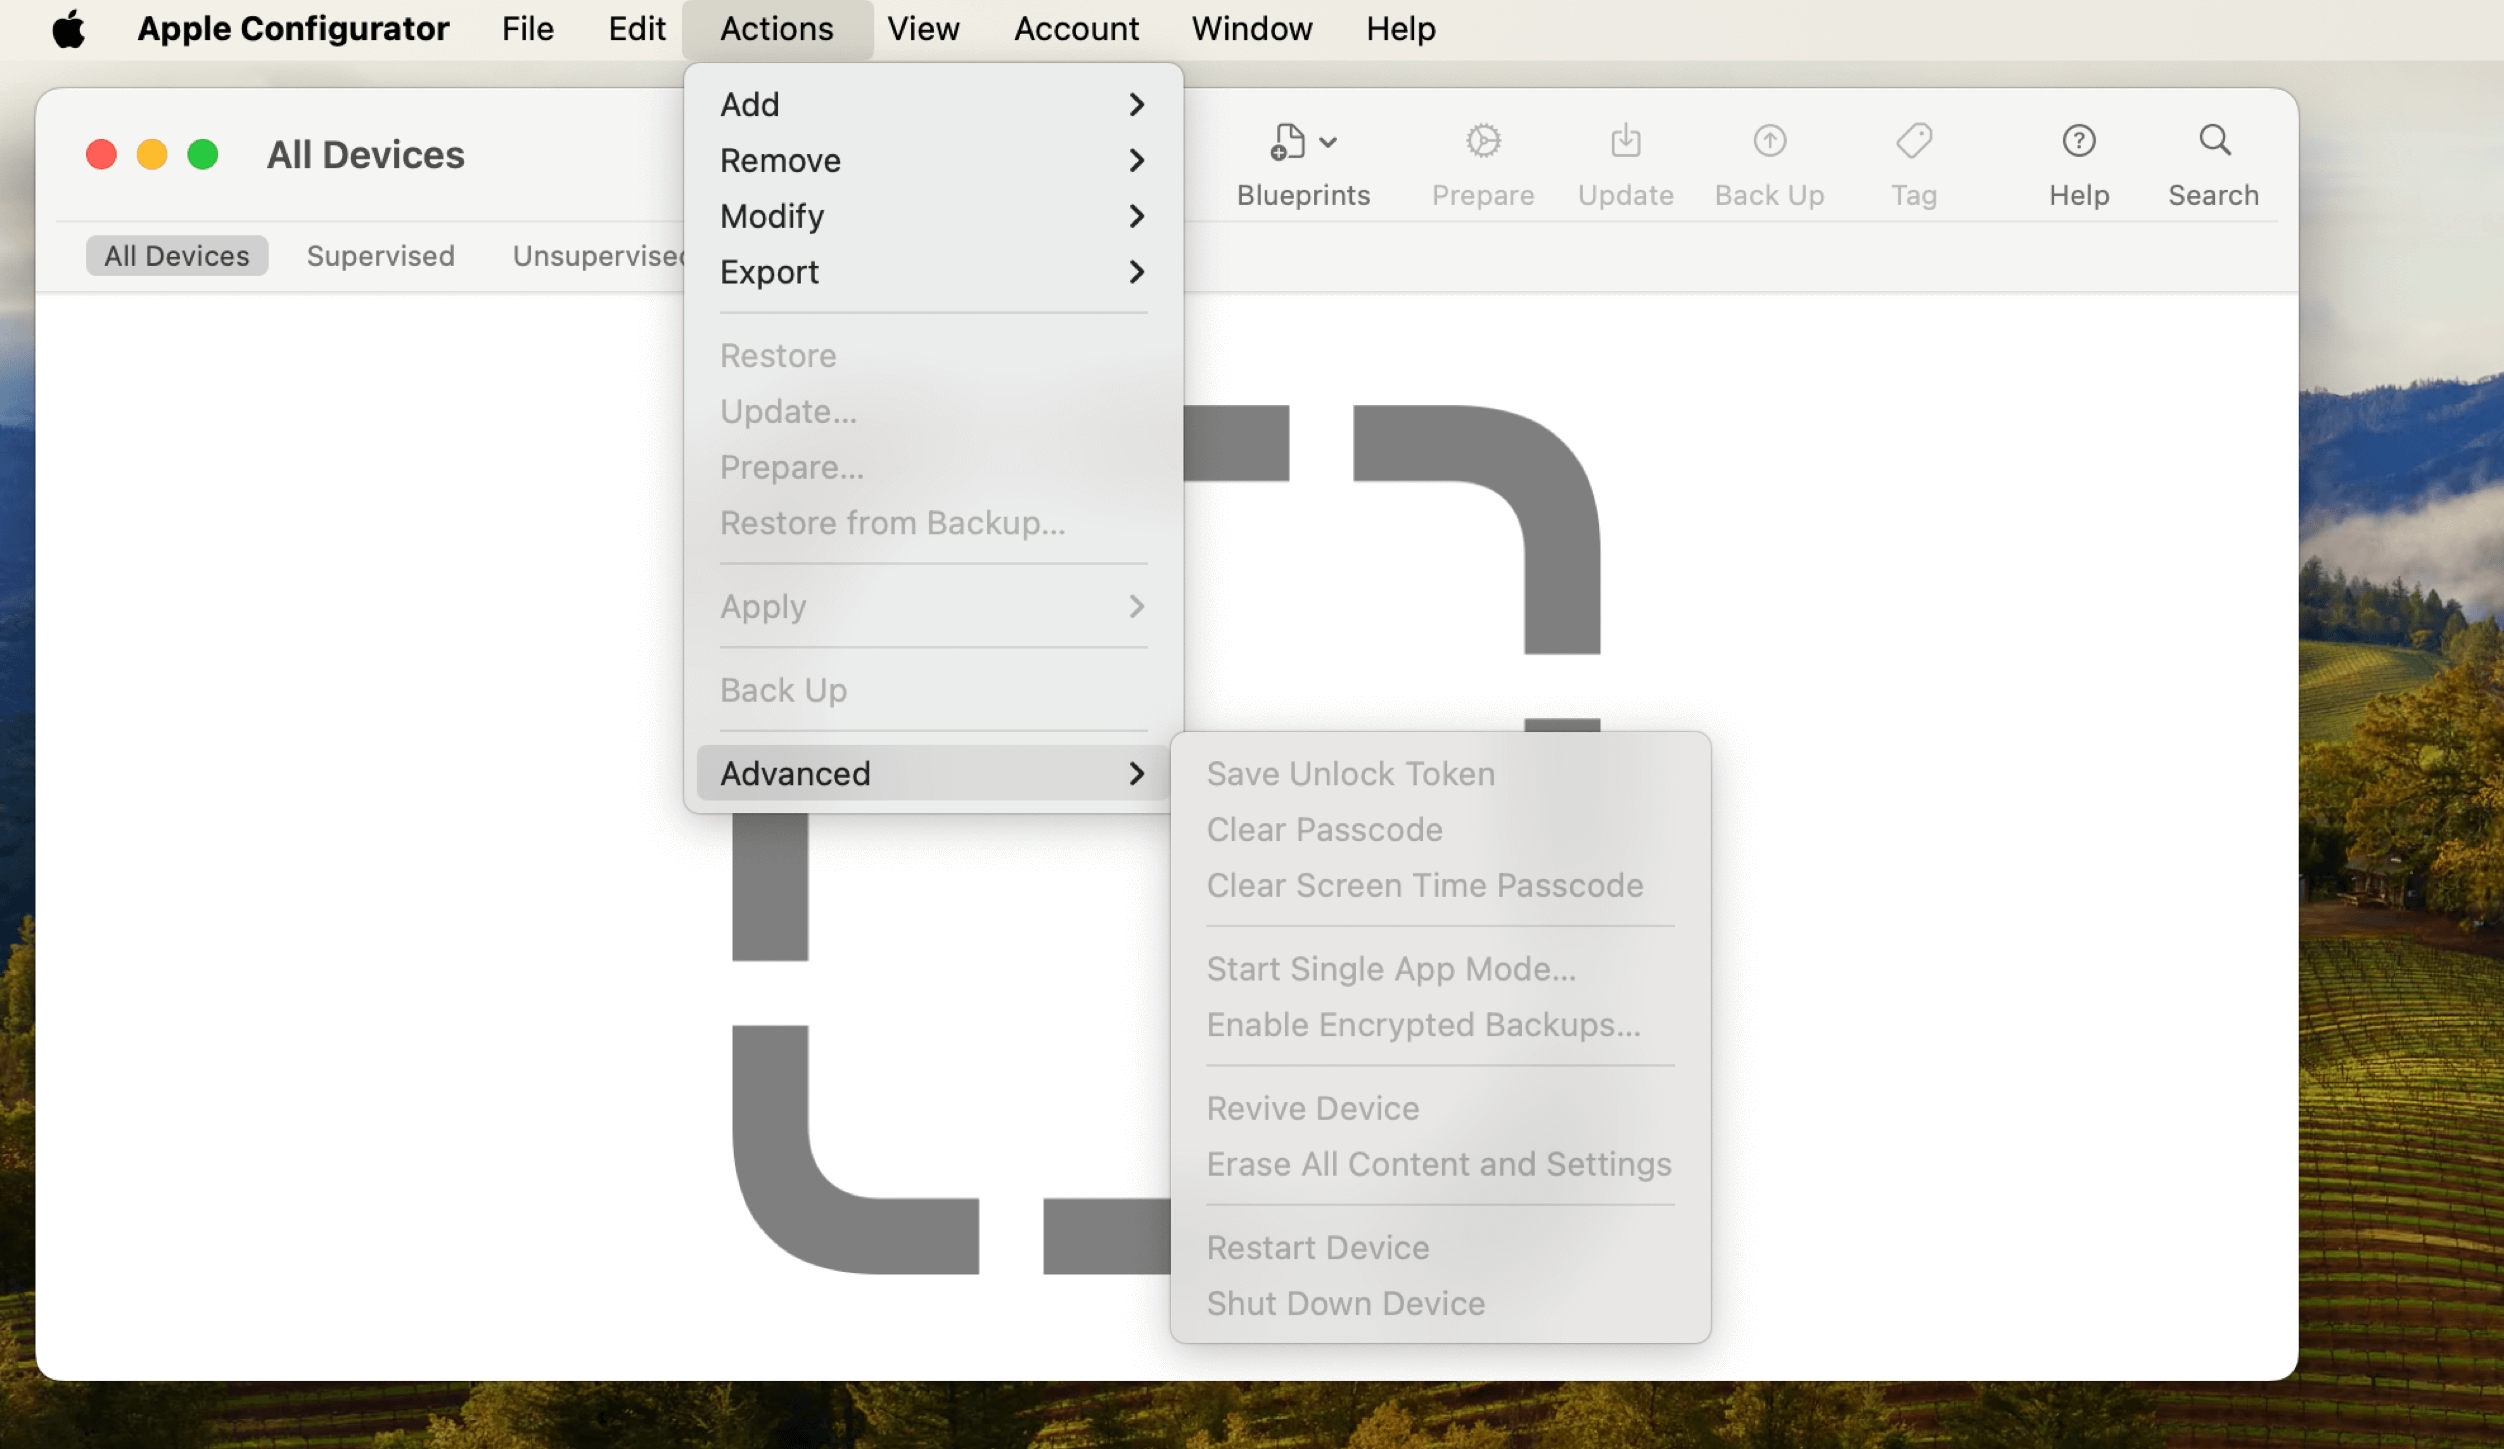Expand the Add submenu
This screenshot has width=2504, height=1449.
pyautogui.click(x=932, y=104)
